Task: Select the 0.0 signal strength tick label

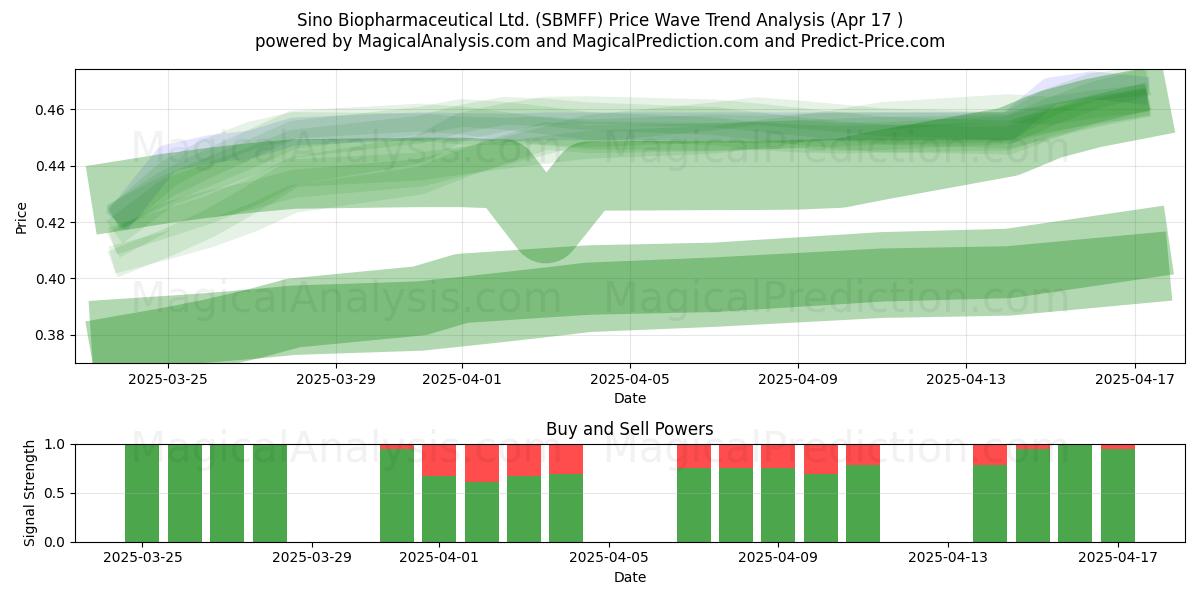Action: 56,542
